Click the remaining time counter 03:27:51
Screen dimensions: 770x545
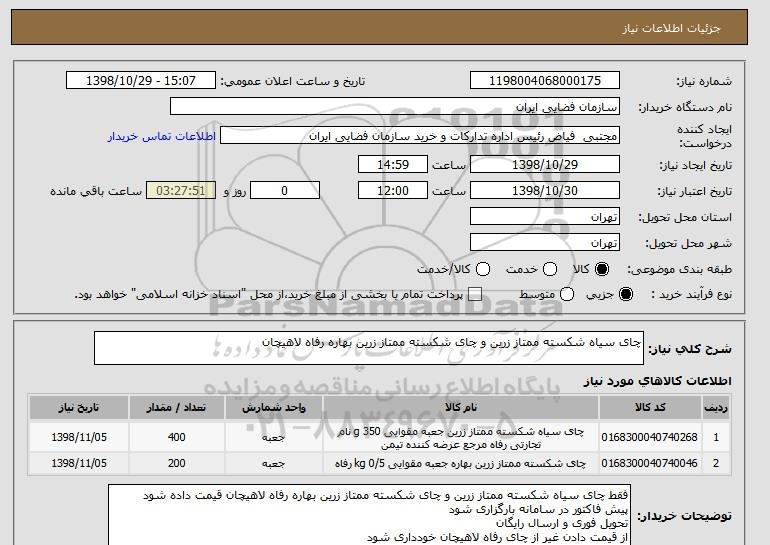181,191
